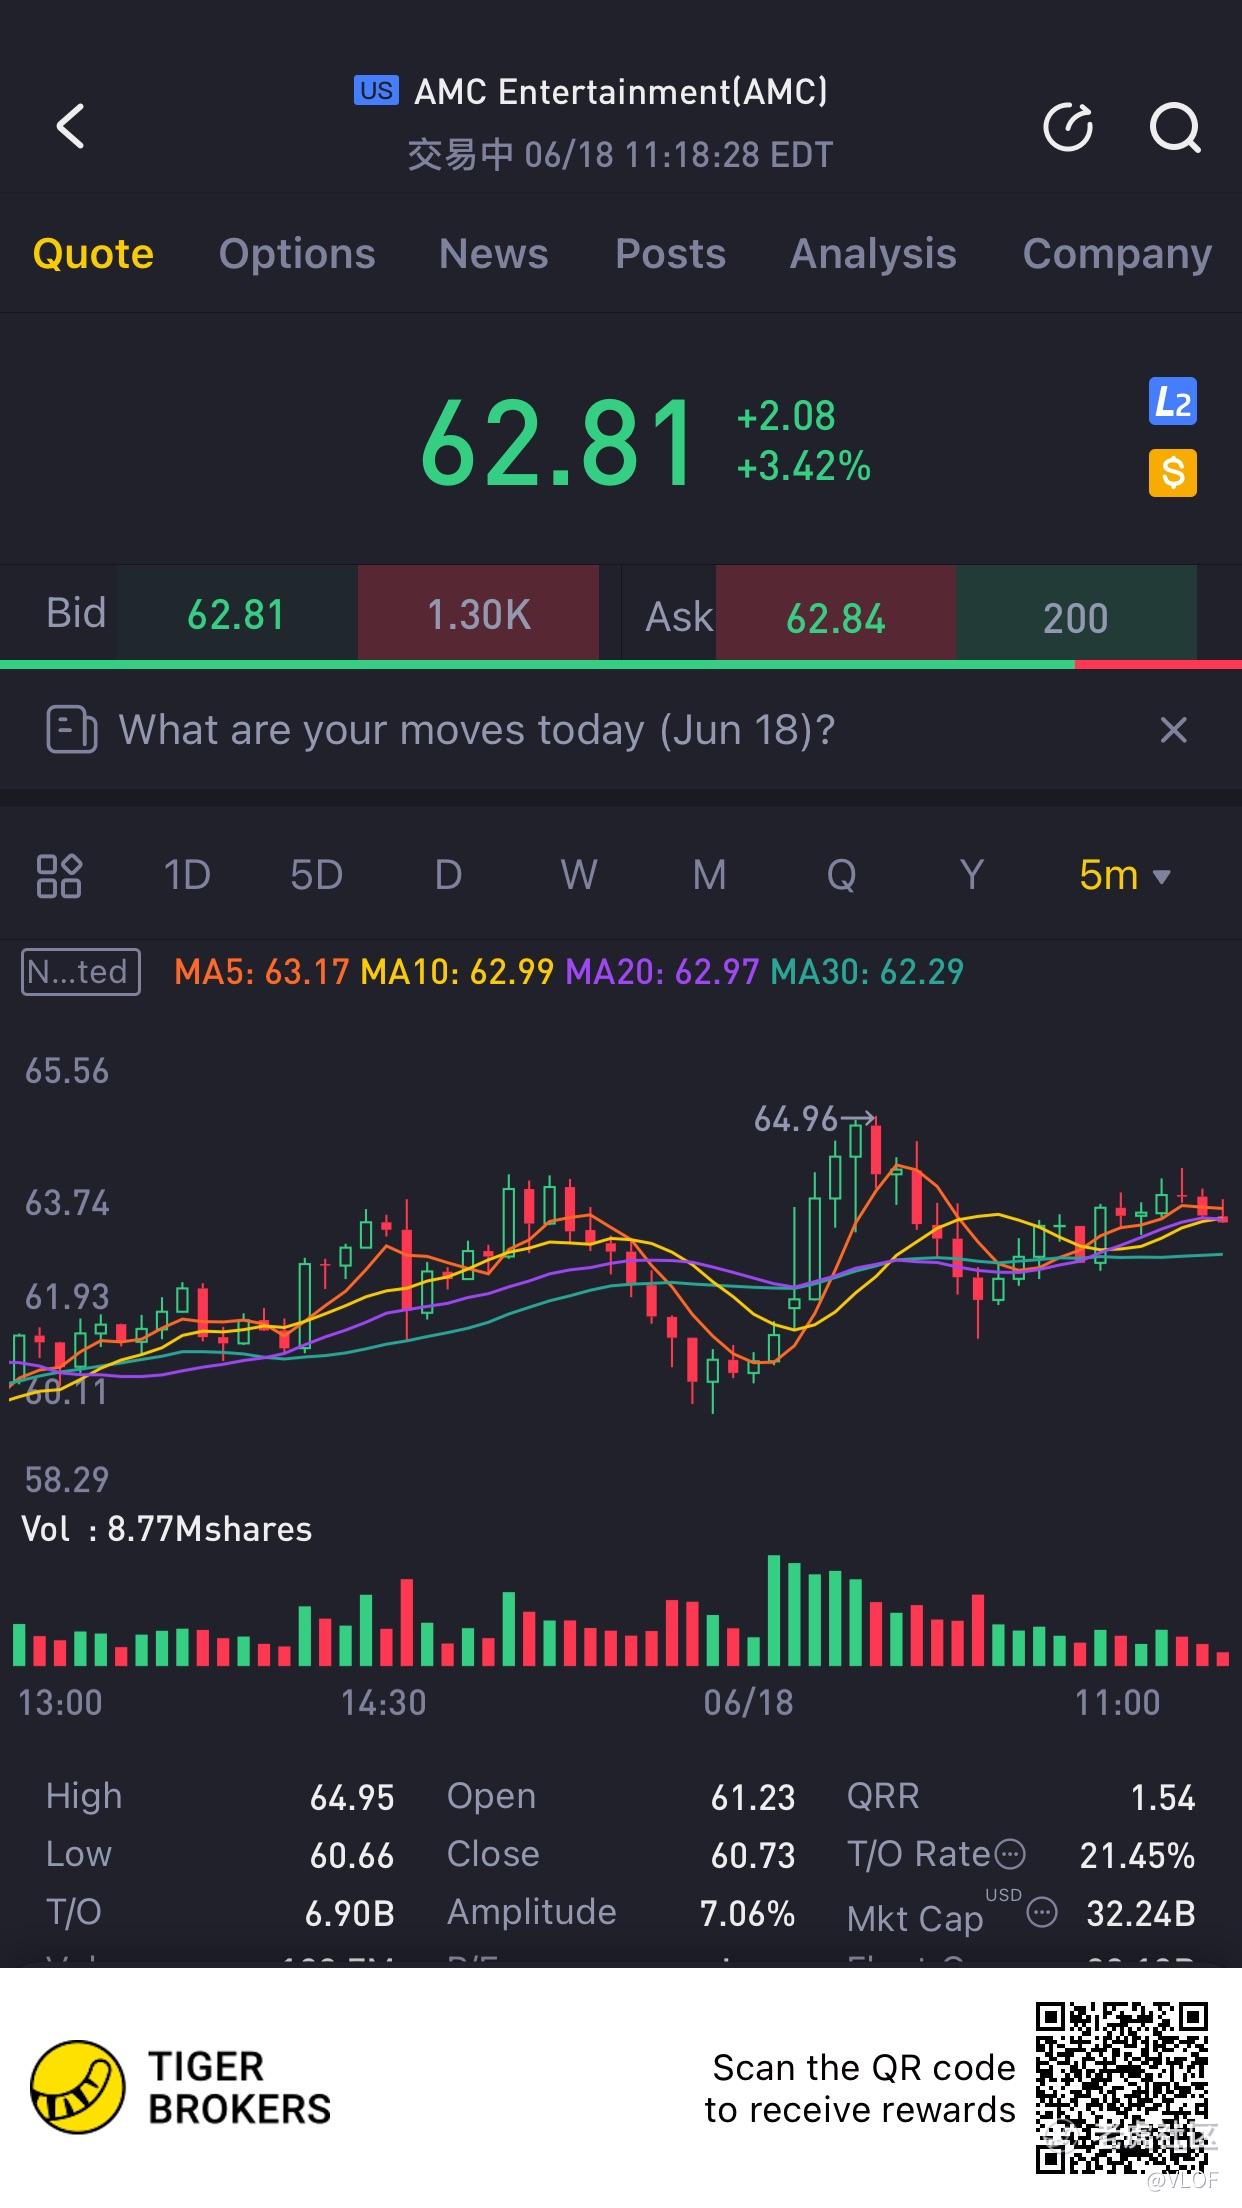Image resolution: width=1242 pixels, height=2208 pixels.
Task: Tap the Vol : 8.77Mshares label
Action: (167, 1529)
